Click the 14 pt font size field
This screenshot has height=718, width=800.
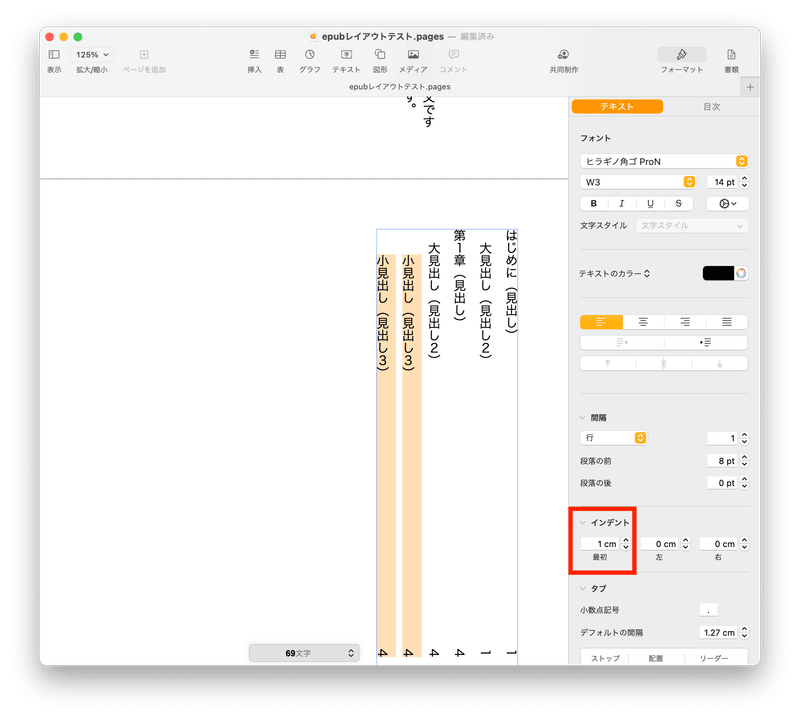(x=722, y=182)
